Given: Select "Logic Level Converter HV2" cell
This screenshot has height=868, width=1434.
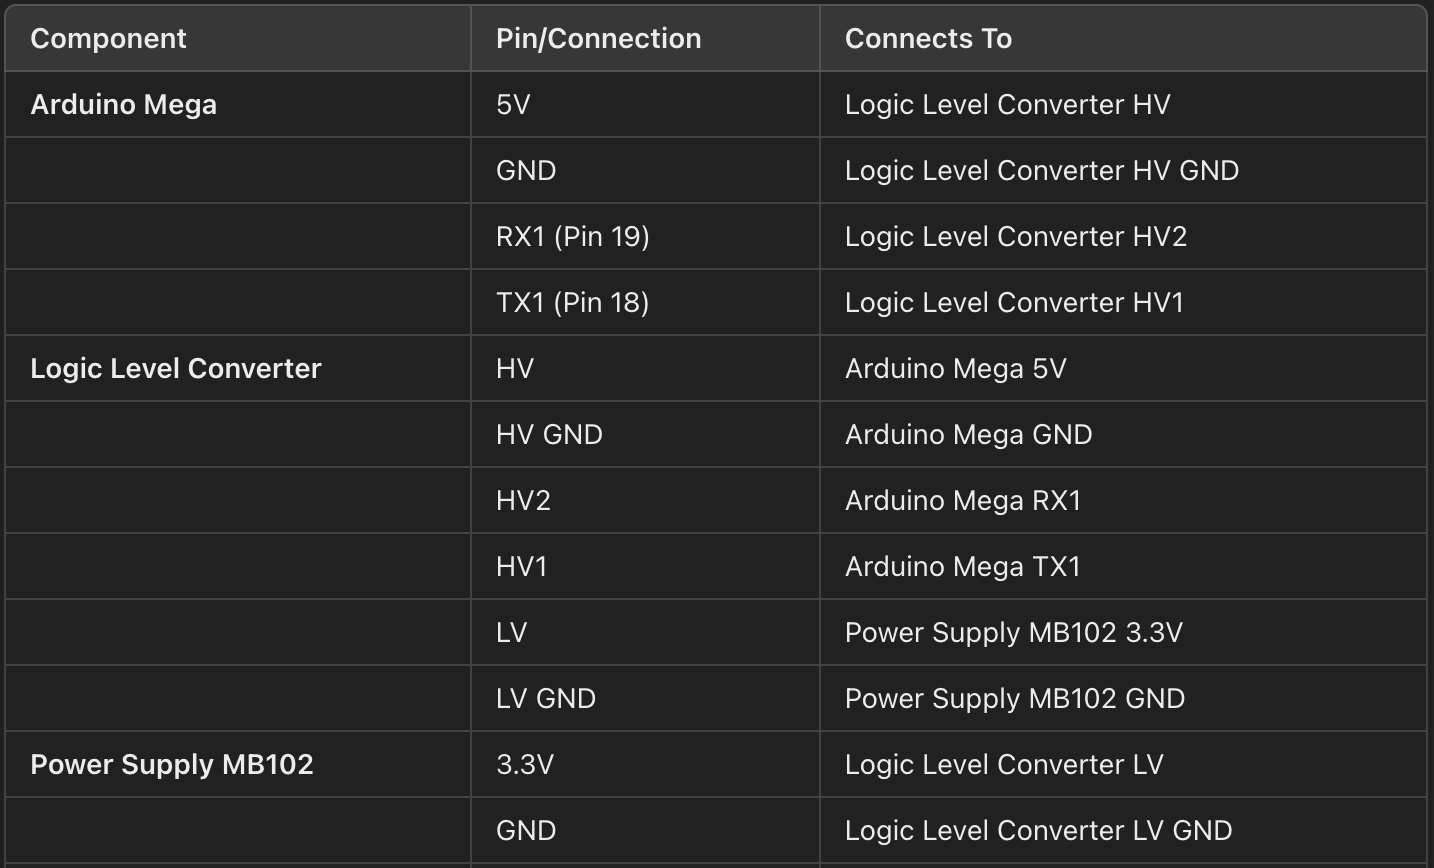Looking at the screenshot, I should [1015, 237].
